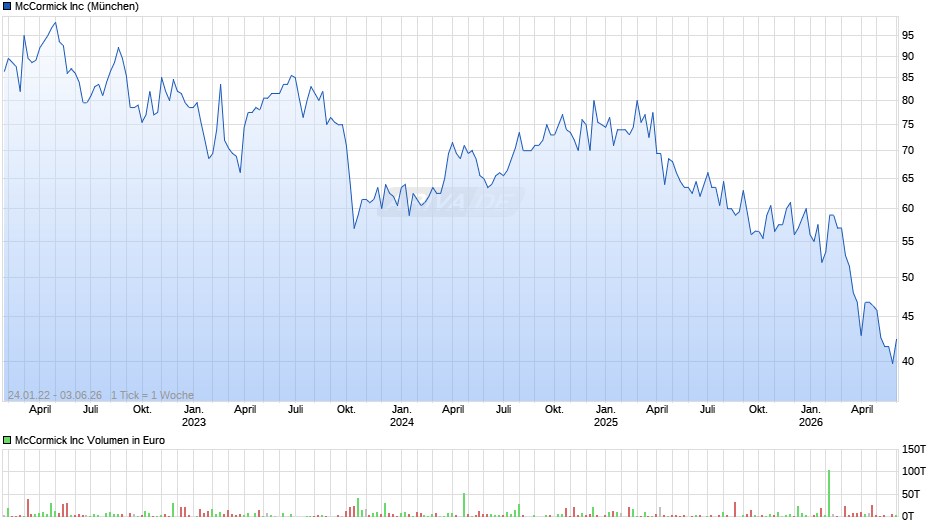
Task: Click the price axis value 90
Action: click(908, 56)
